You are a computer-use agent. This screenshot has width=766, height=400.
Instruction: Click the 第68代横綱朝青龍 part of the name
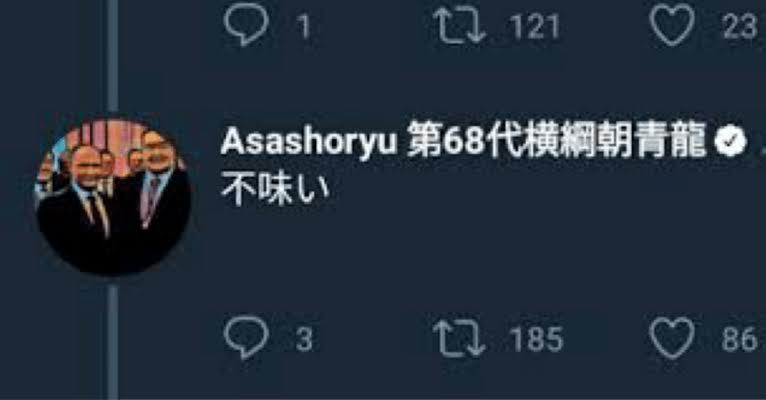pos(556,141)
